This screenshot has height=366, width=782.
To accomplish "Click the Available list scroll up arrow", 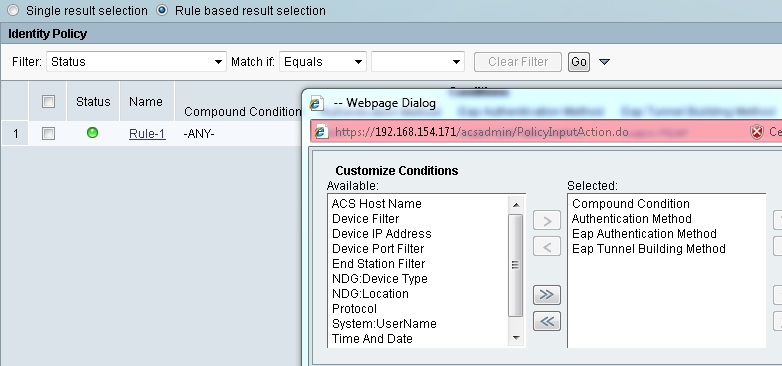I will (x=516, y=204).
